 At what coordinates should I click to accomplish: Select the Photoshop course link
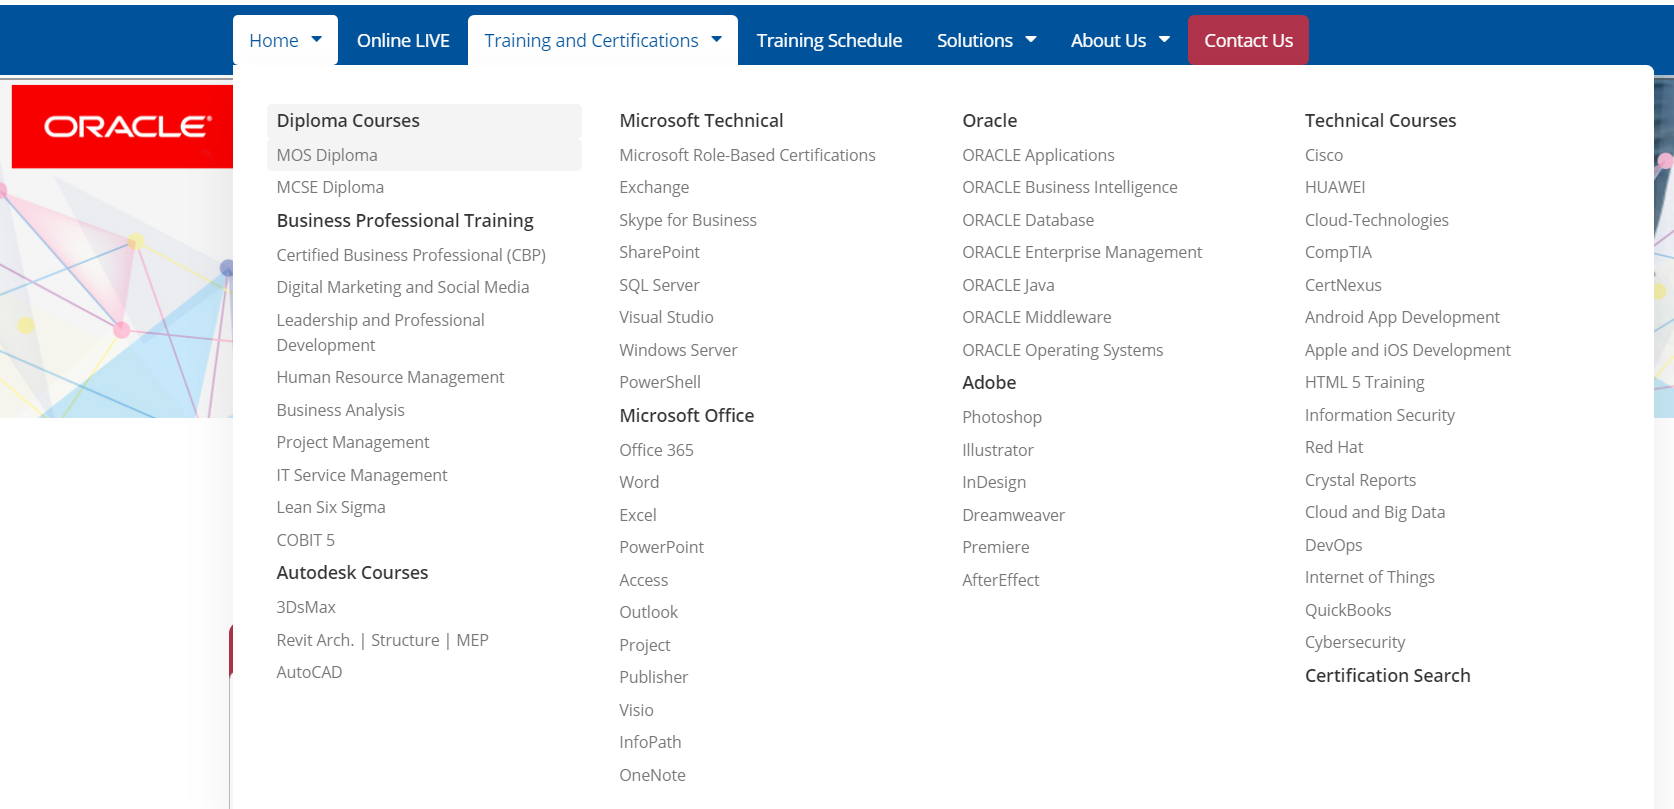click(1002, 417)
